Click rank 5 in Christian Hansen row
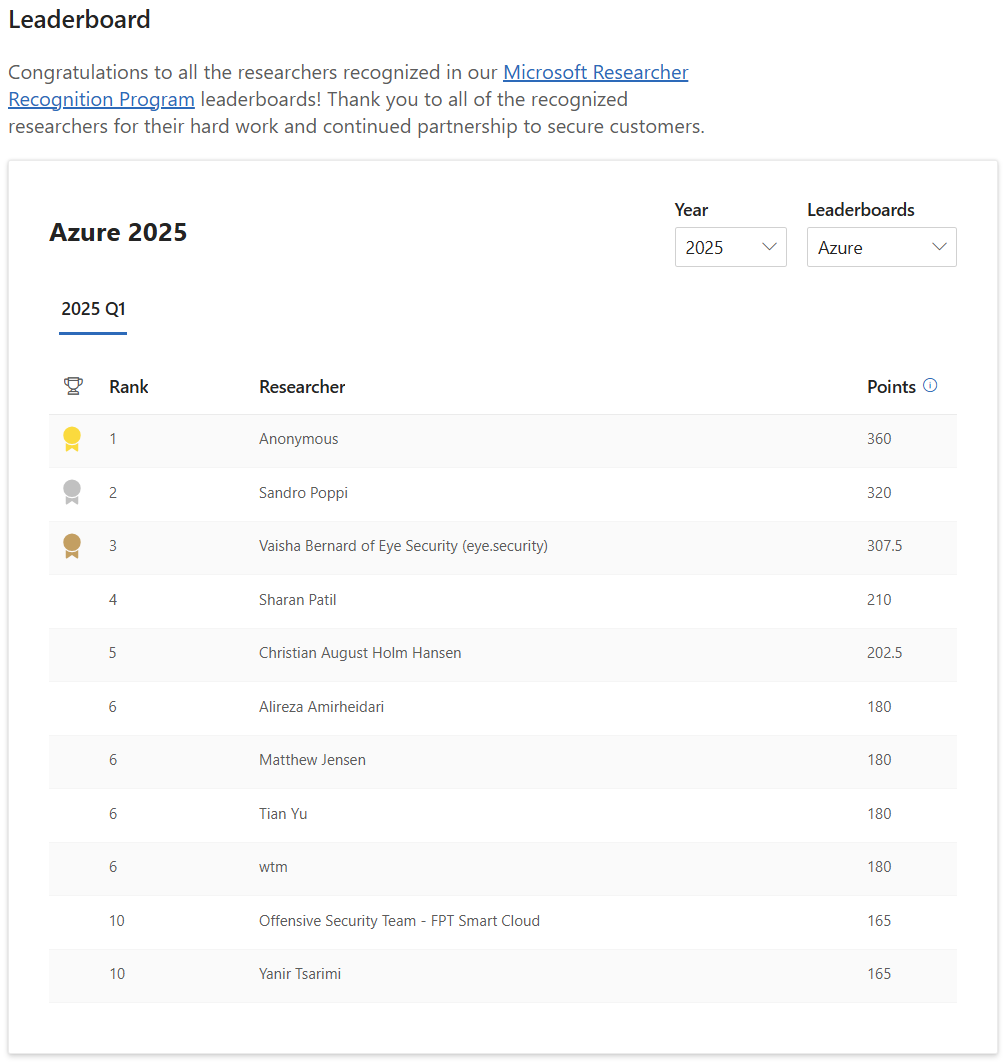 point(113,653)
